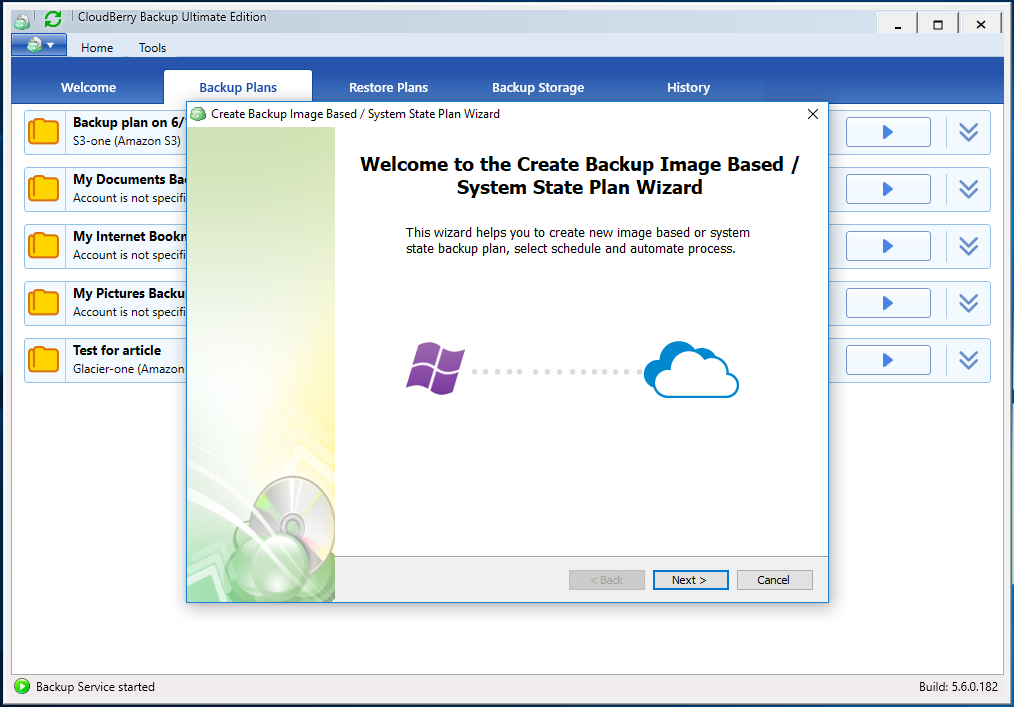Click the green Backup Service status icon

coord(22,686)
